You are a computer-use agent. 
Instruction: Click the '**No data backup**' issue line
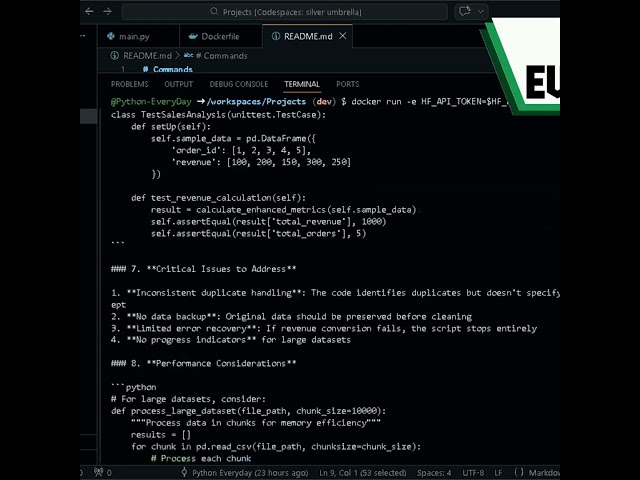(291, 316)
